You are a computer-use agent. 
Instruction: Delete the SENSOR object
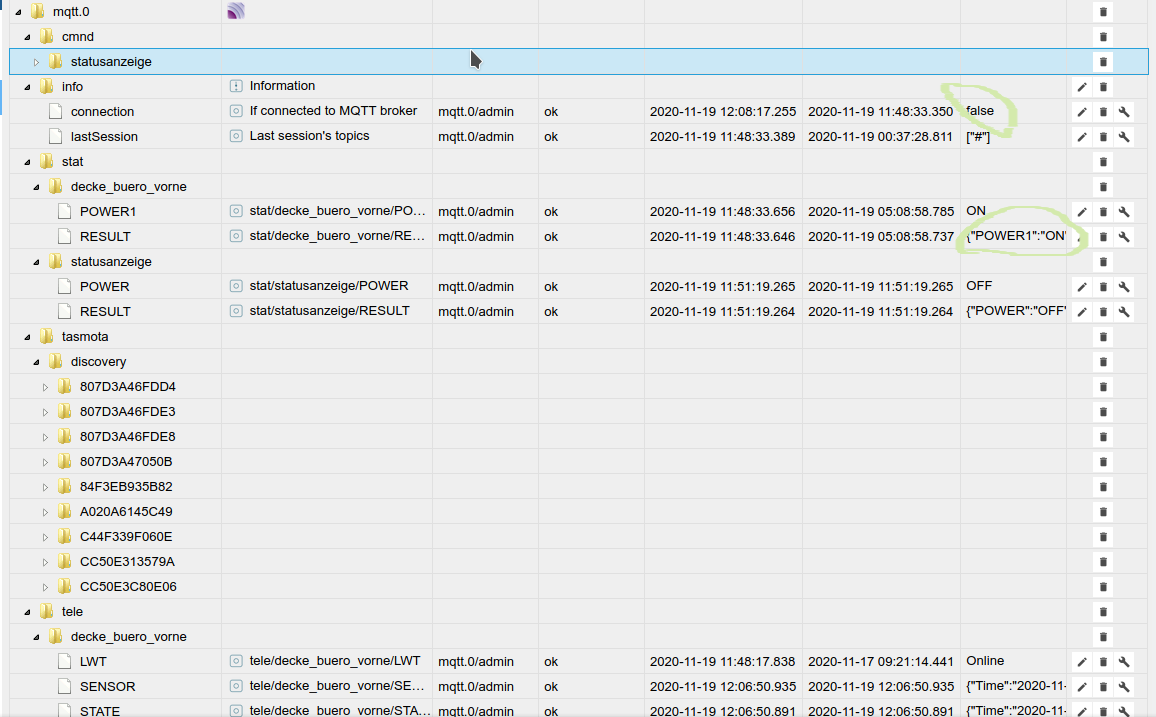point(1103,687)
